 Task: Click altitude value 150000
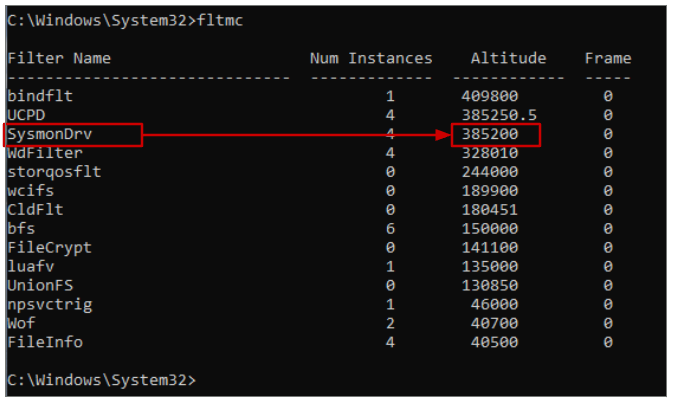490,228
